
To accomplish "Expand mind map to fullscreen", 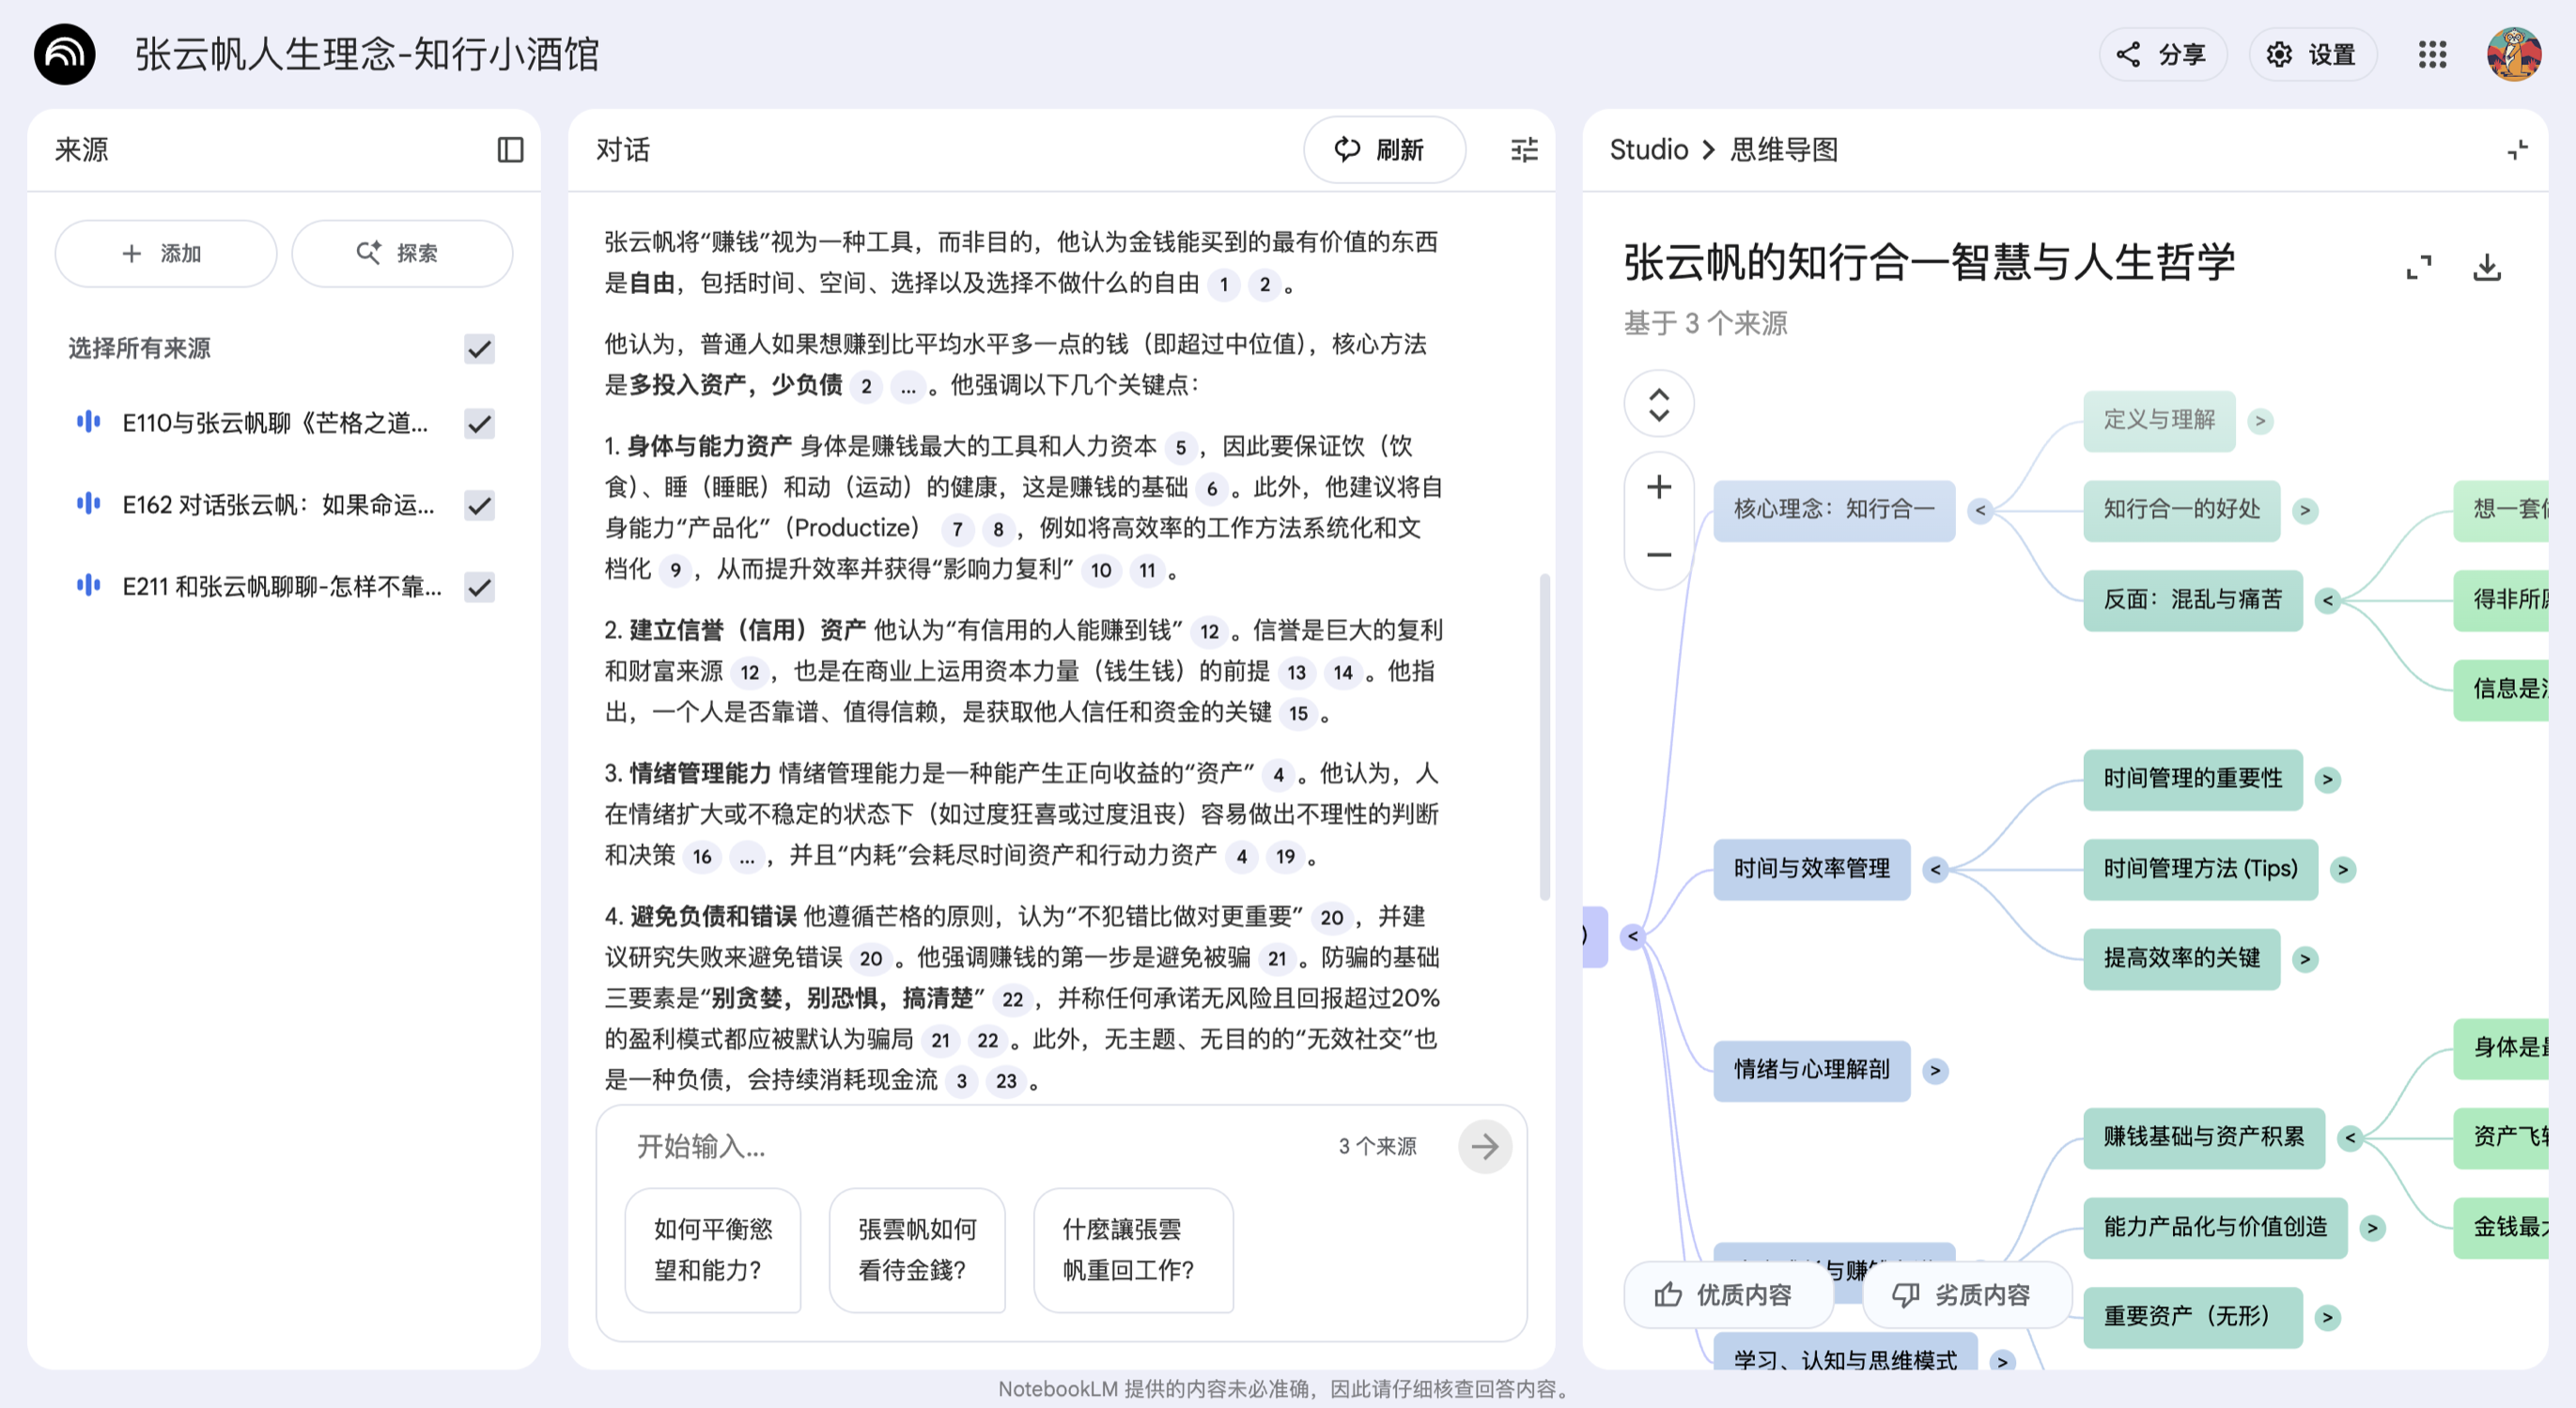I will [x=2418, y=267].
